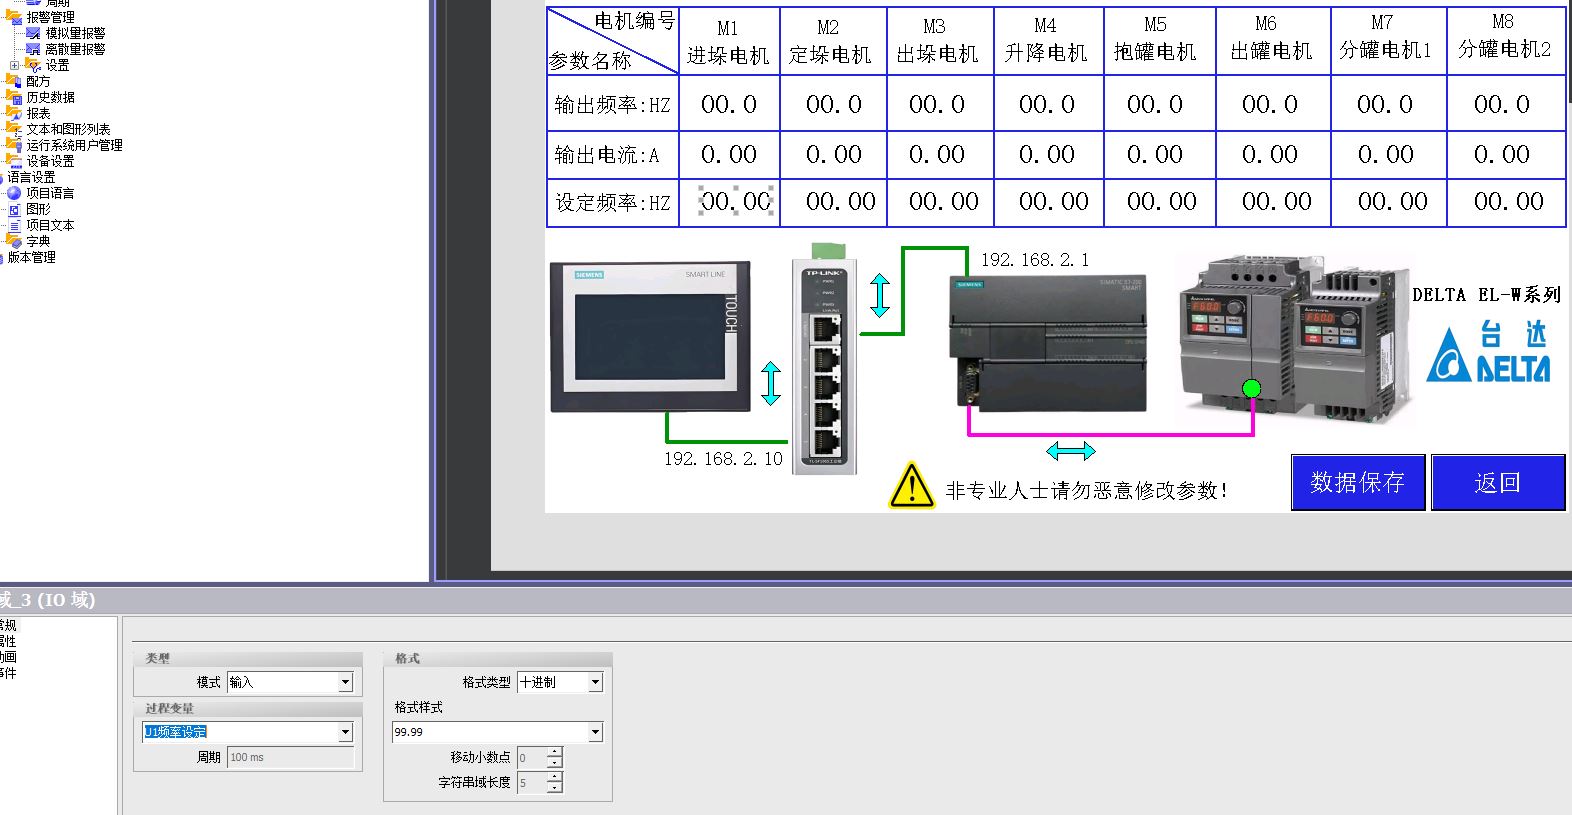Open the 格式样式 99.99 dropdown
Image resolution: width=1572 pixels, height=815 pixels.
[x=595, y=732]
